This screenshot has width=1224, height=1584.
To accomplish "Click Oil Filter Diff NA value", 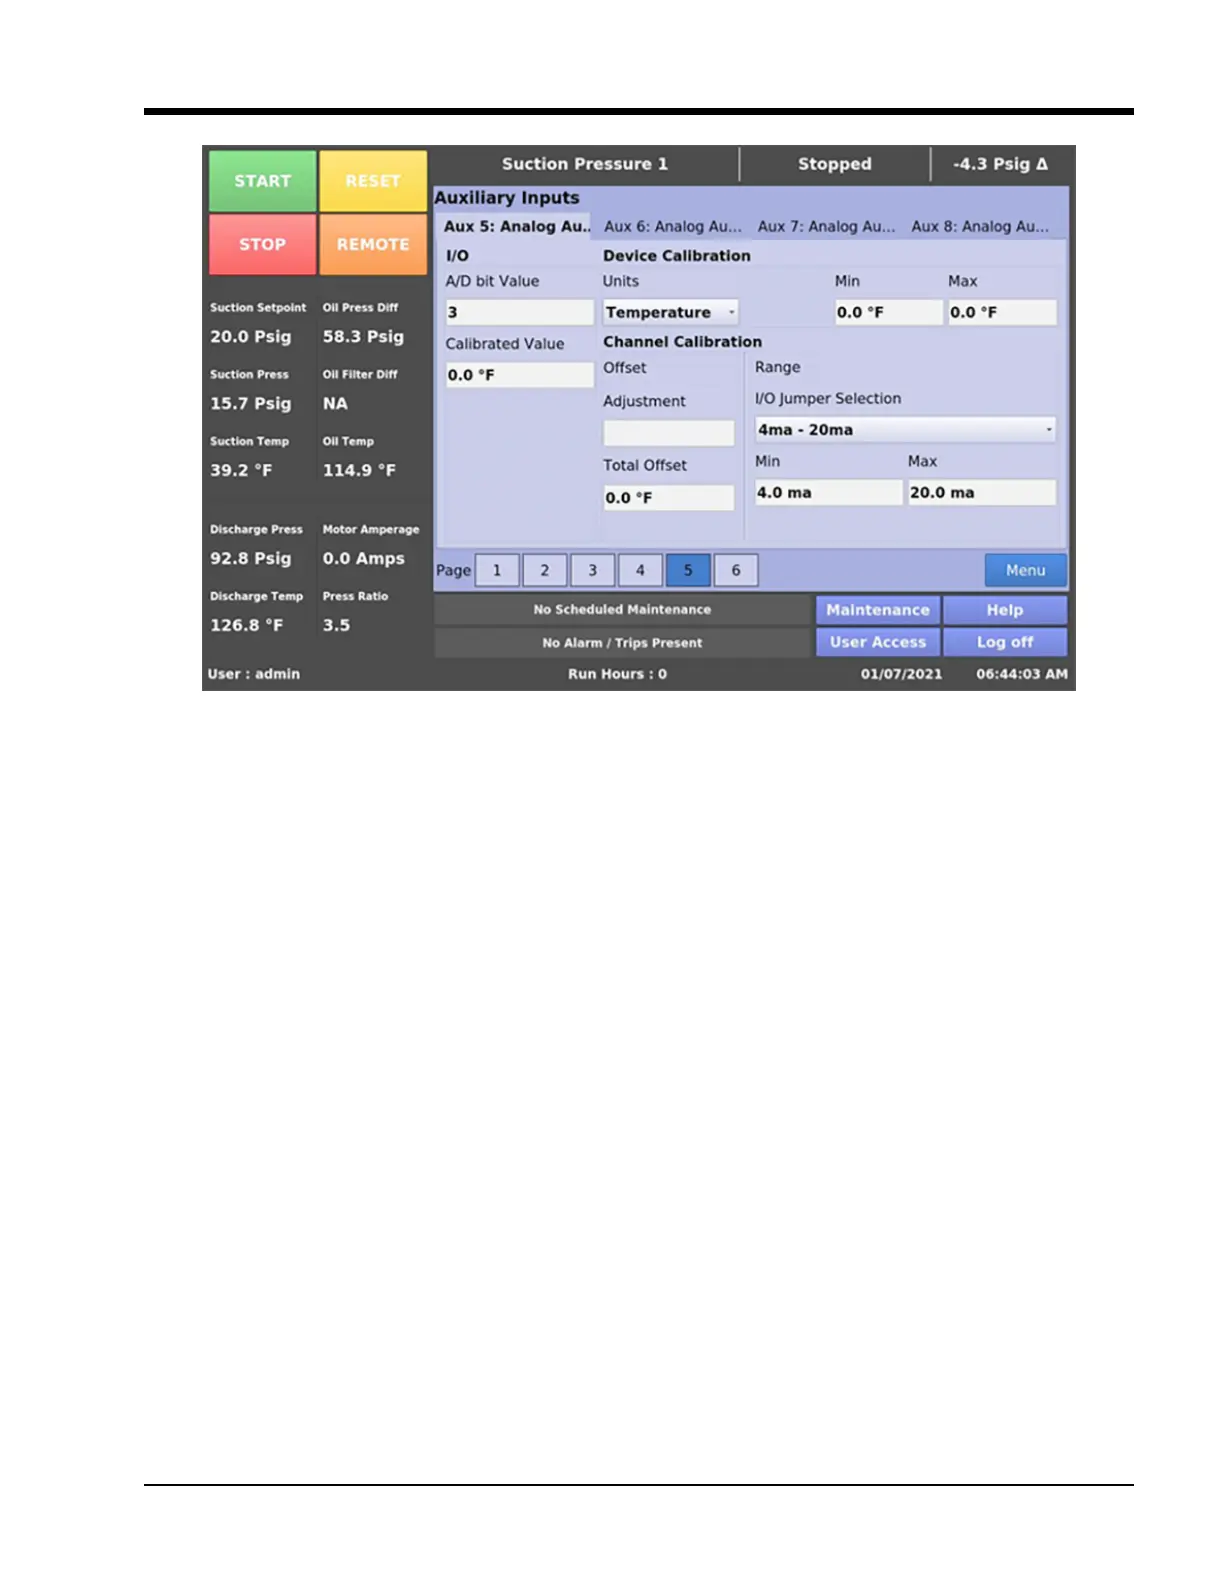I will pyautogui.click(x=335, y=404).
